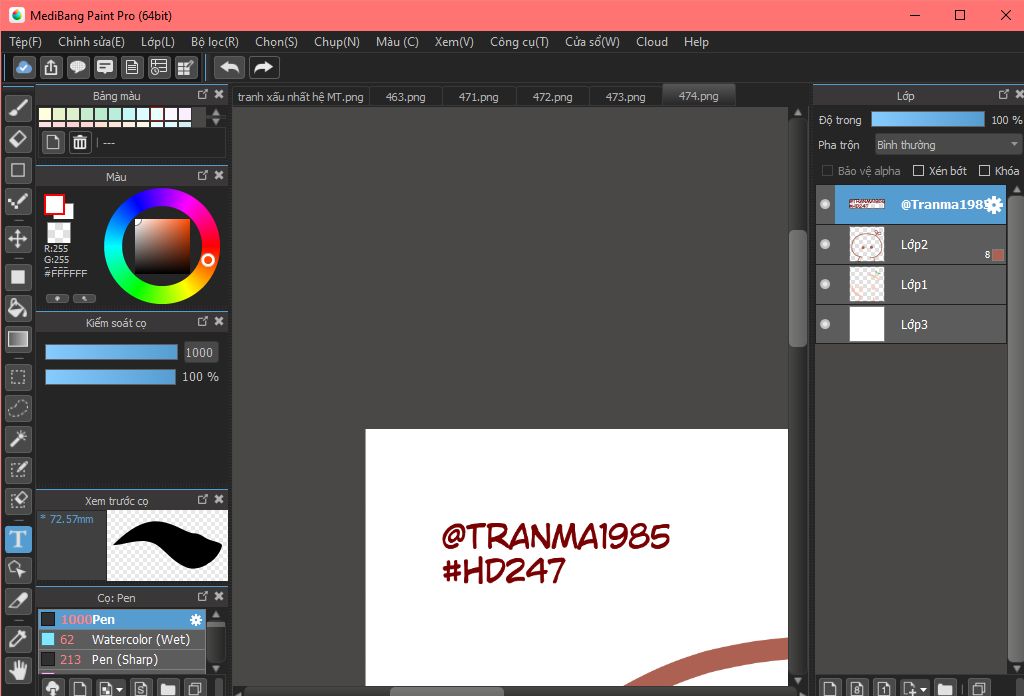Select the Eyedropper tool
1024x696 pixels.
(x=18, y=639)
